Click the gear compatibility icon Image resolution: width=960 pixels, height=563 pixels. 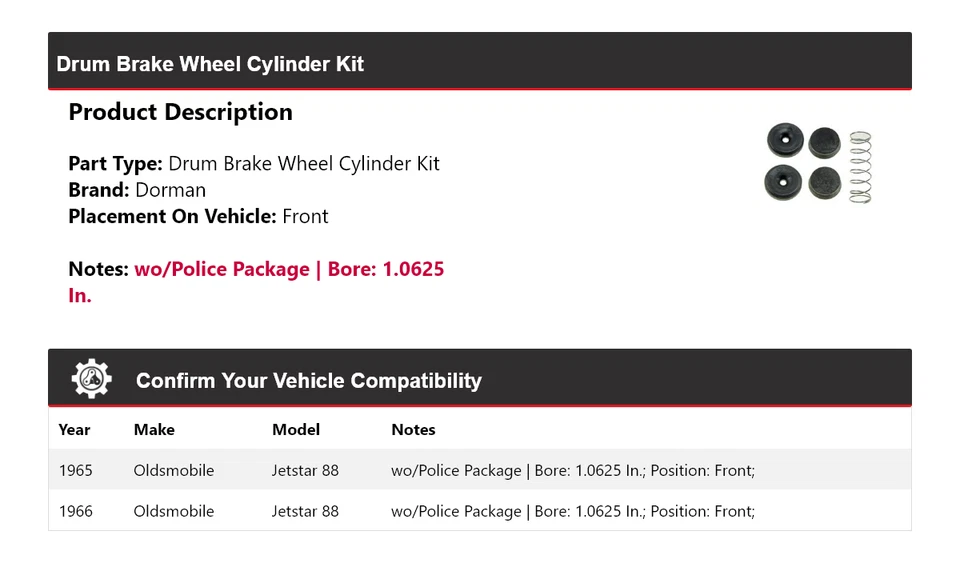pos(91,379)
